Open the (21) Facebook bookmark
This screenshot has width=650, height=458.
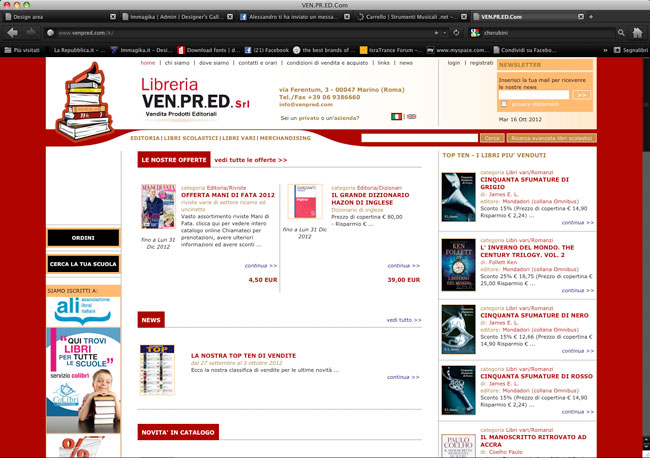[267, 50]
